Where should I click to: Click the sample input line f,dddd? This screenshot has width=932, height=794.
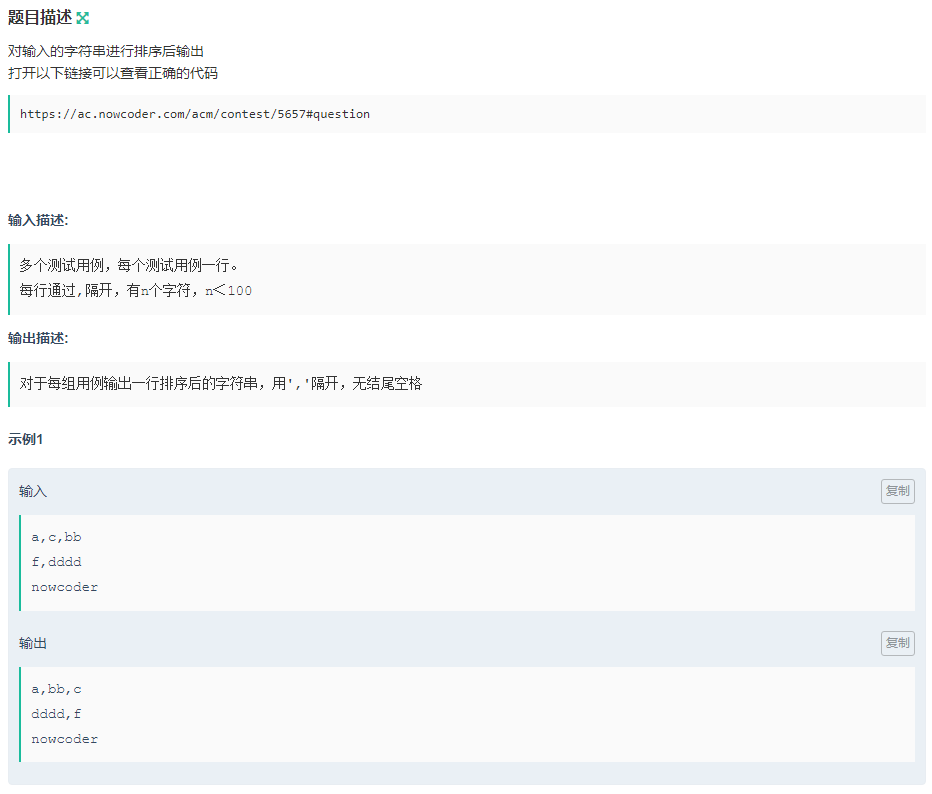tap(56, 562)
